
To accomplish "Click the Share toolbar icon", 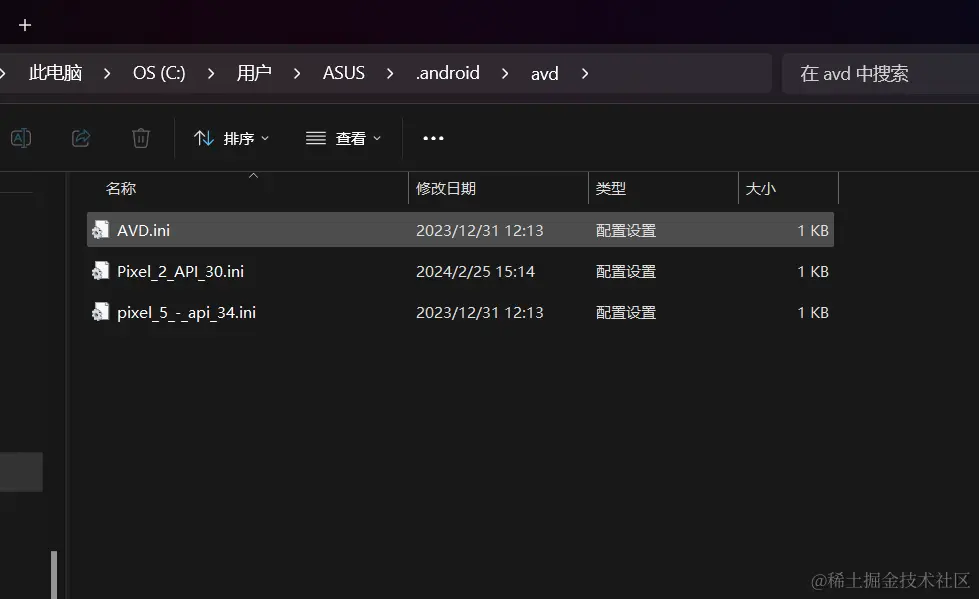I will [x=81, y=138].
